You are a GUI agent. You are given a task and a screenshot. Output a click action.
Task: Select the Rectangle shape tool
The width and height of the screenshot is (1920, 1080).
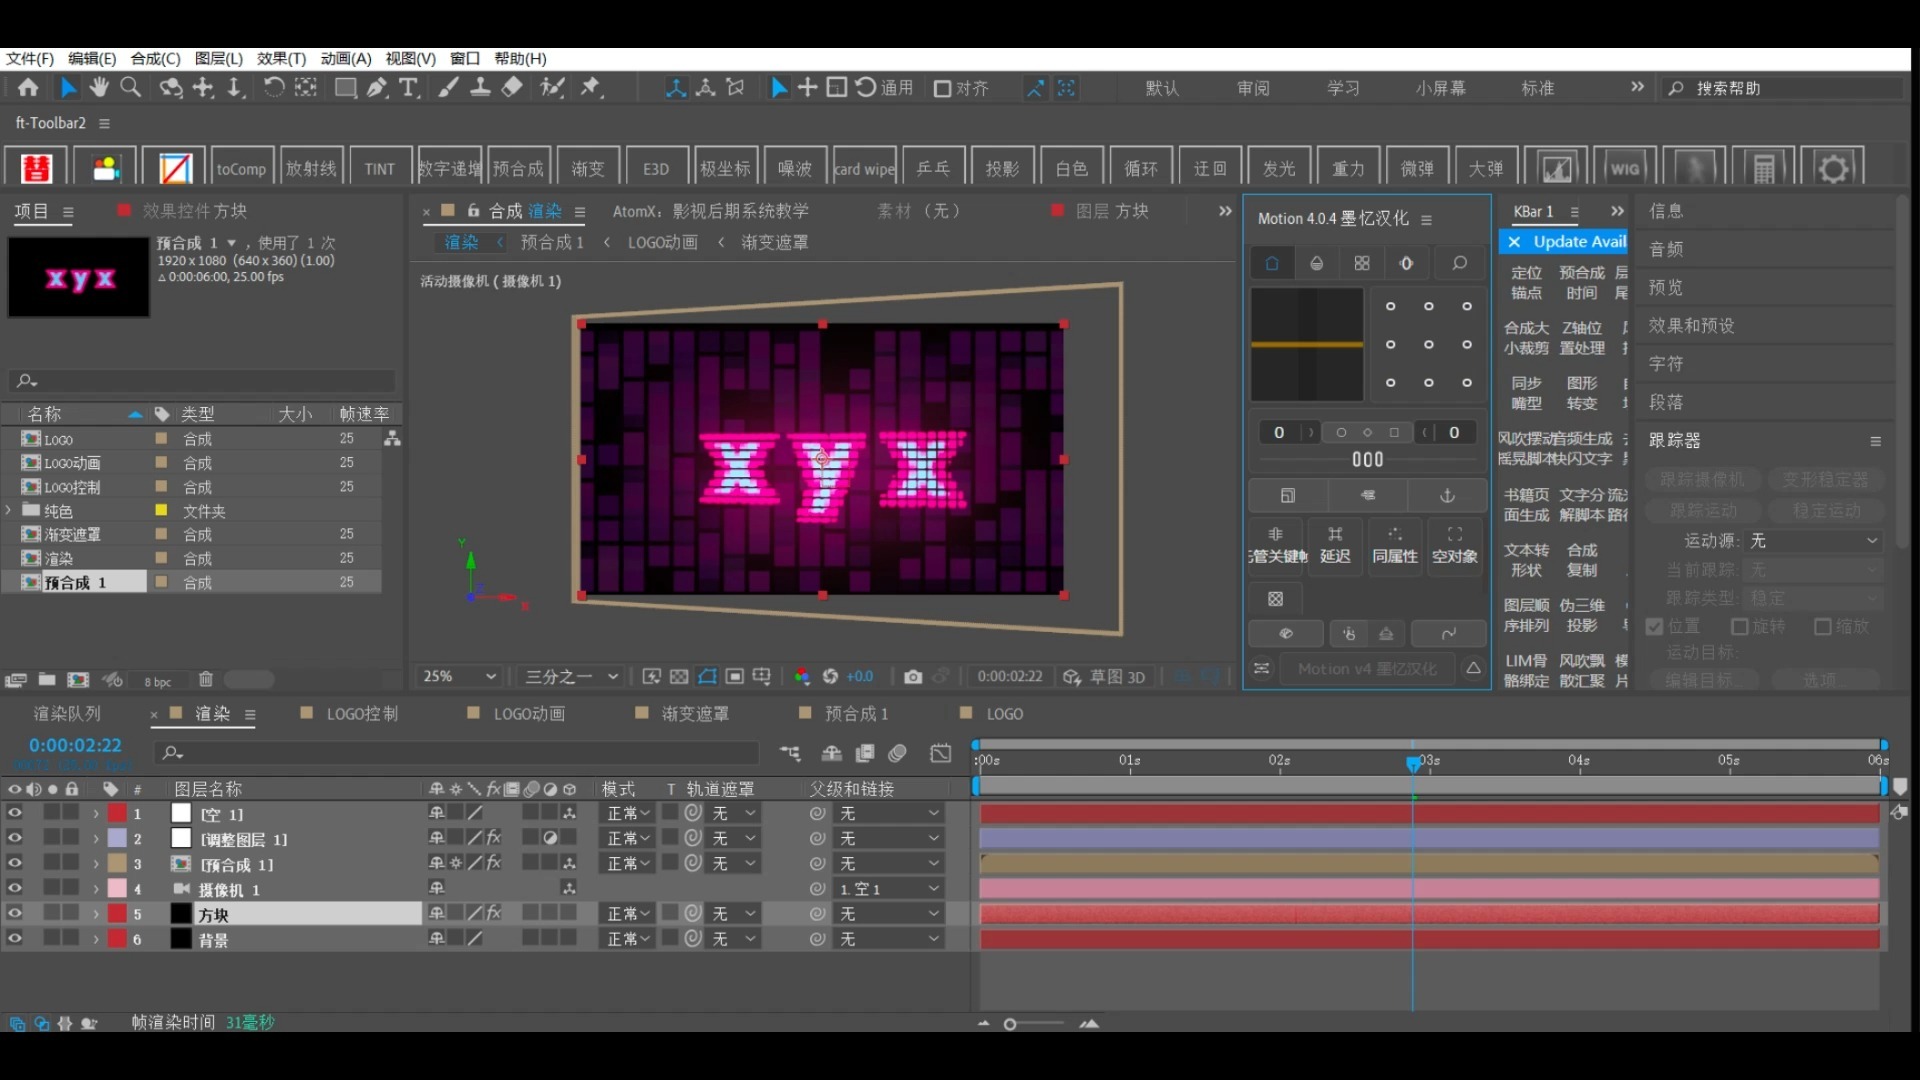pos(345,88)
